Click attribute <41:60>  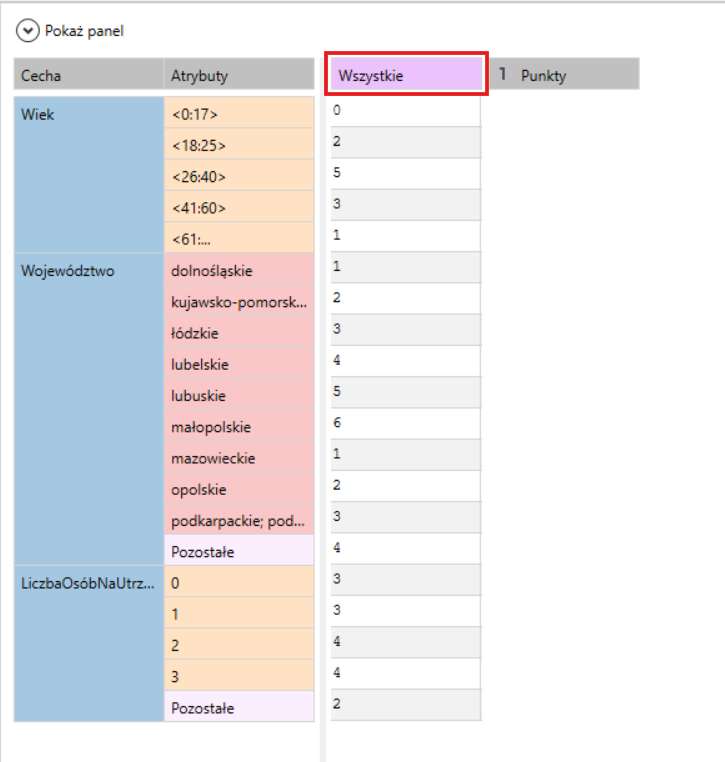pos(239,206)
